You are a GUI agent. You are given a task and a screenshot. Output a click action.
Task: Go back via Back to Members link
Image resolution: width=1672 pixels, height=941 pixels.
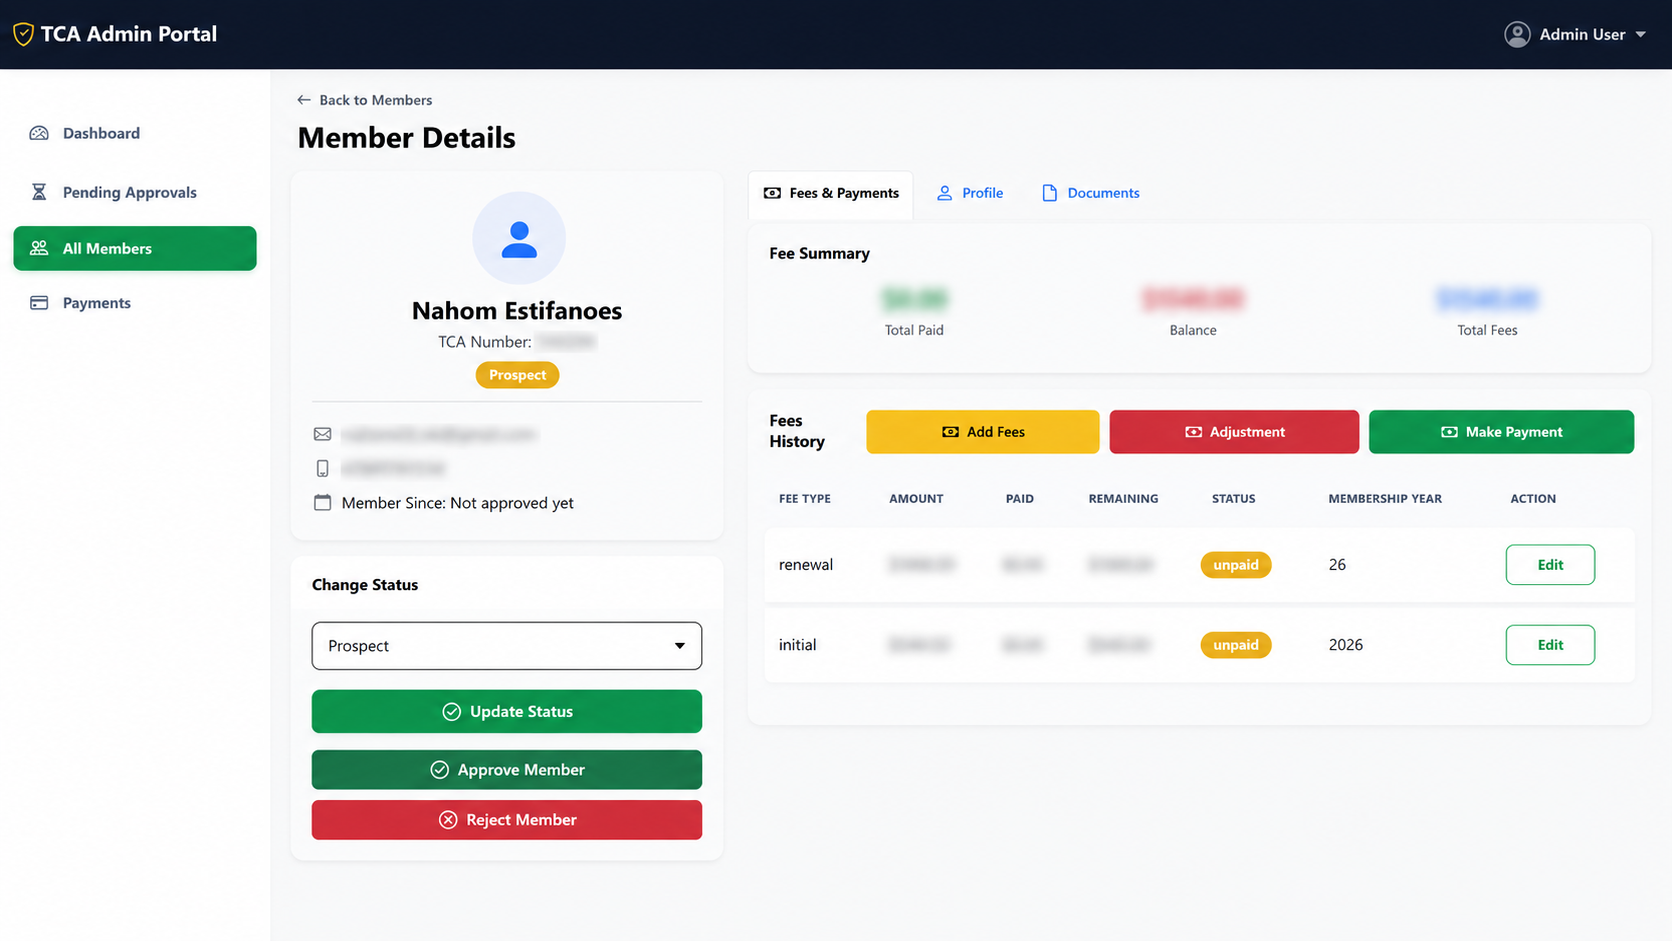(365, 100)
